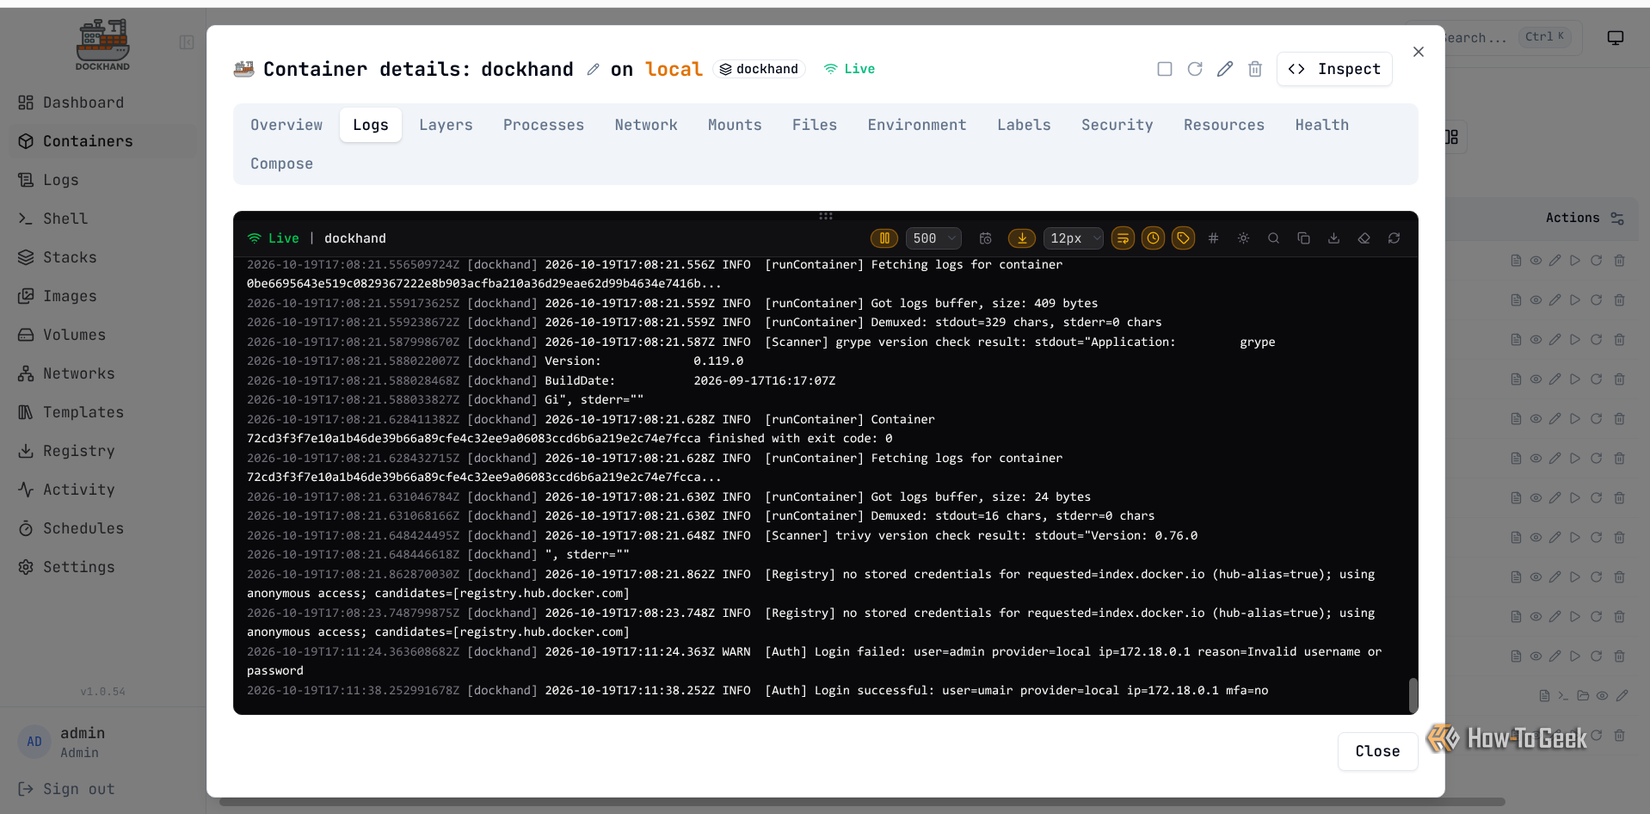Click the monitor icon in the top bar
This screenshot has width=1650, height=814.
pyautogui.click(x=1615, y=38)
